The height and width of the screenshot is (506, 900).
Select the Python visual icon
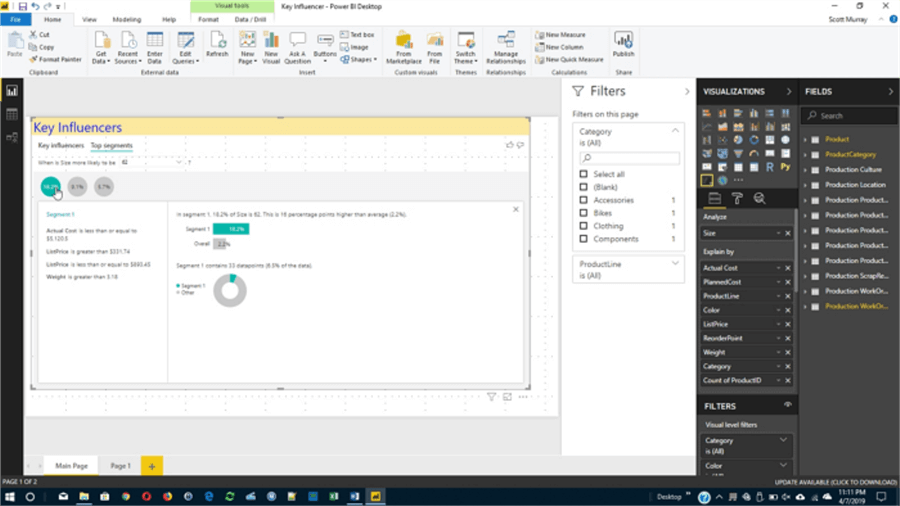785,167
